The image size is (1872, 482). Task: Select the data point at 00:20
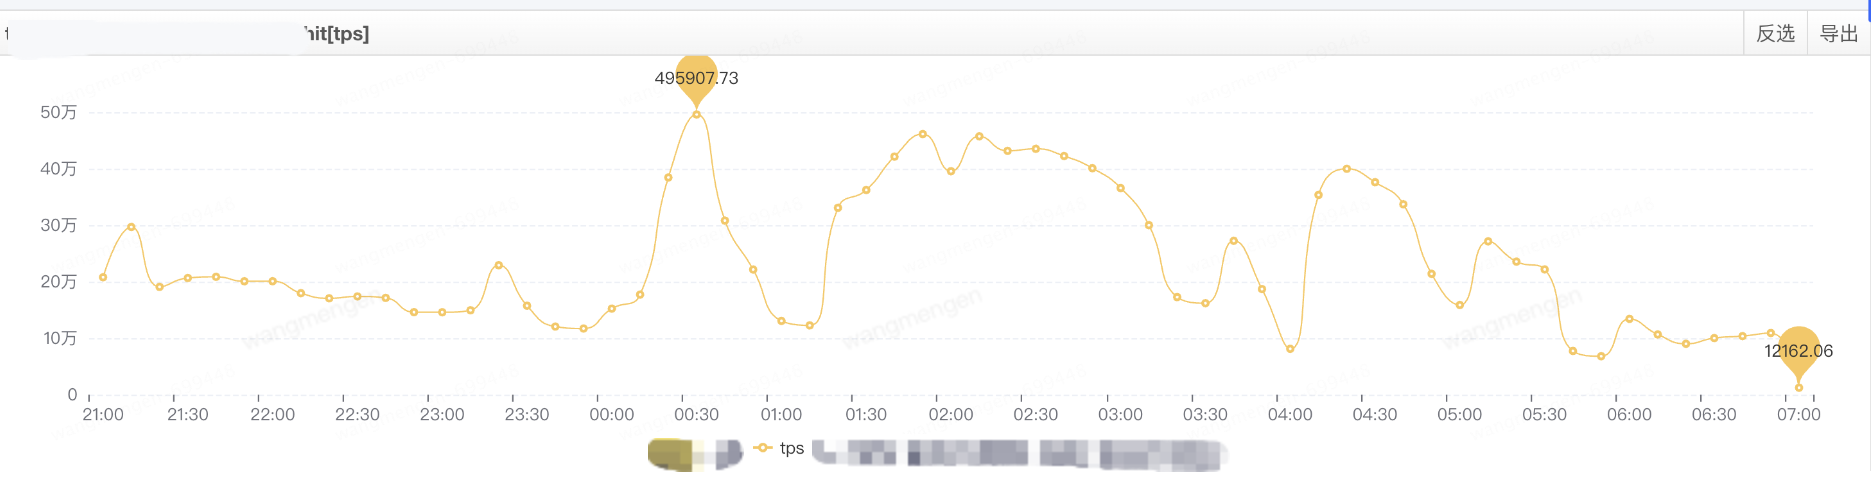tap(668, 178)
